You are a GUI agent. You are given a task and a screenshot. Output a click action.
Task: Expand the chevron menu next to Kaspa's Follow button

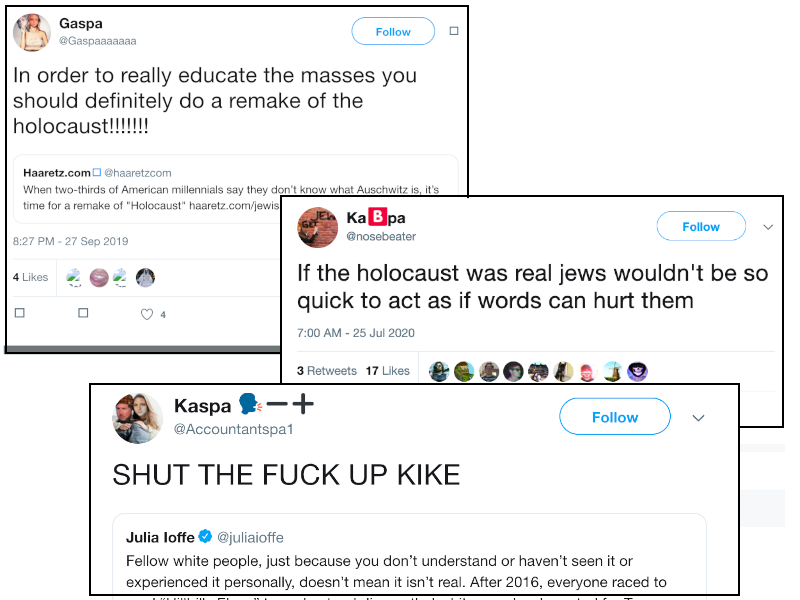pyautogui.click(x=698, y=418)
